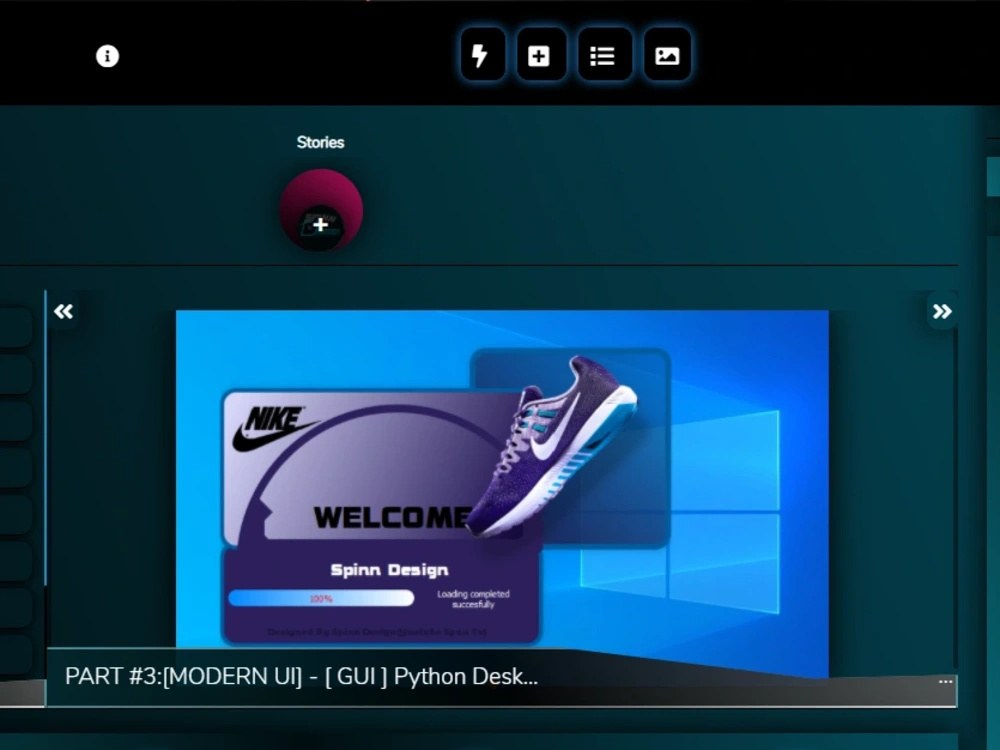Click the plus add-new toolbar icon

pyautogui.click(x=541, y=55)
